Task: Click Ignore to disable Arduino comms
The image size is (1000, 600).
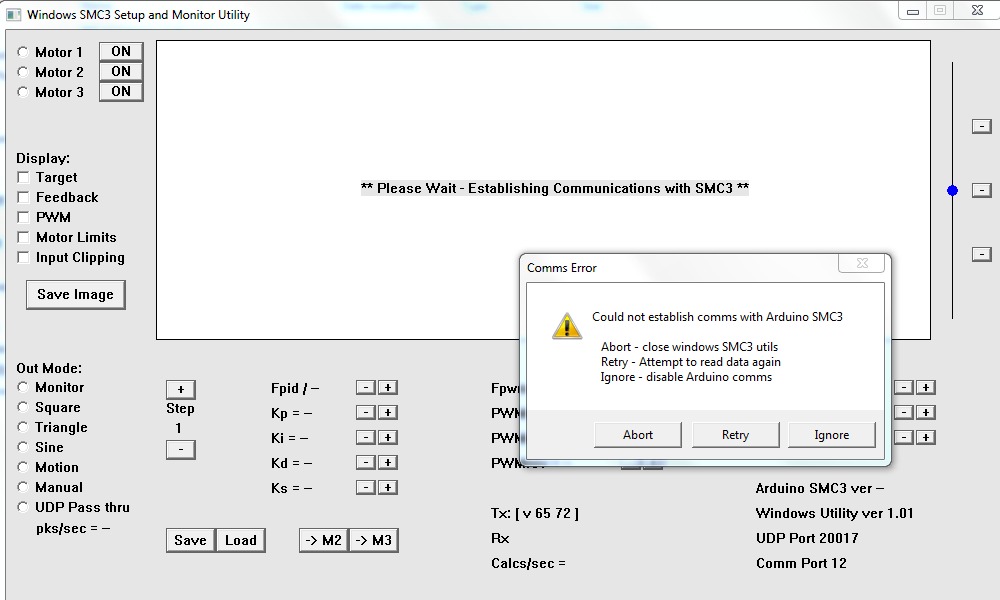Action: tap(832, 435)
